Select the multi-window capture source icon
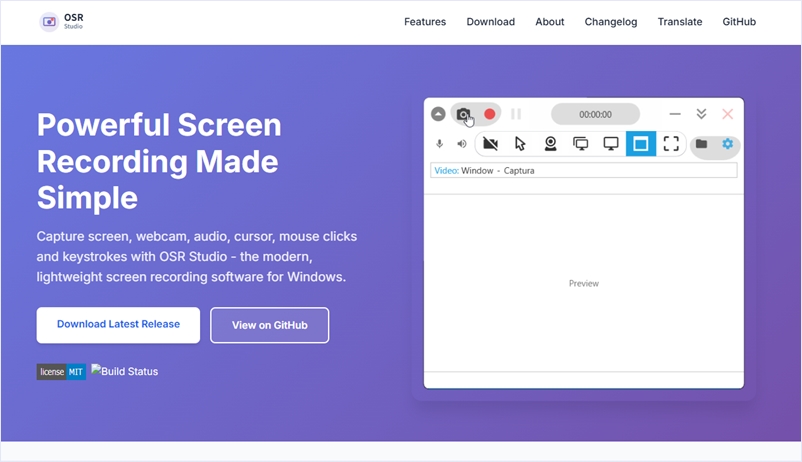This screenshot has width=802, height=462. [x=580, y=144]
